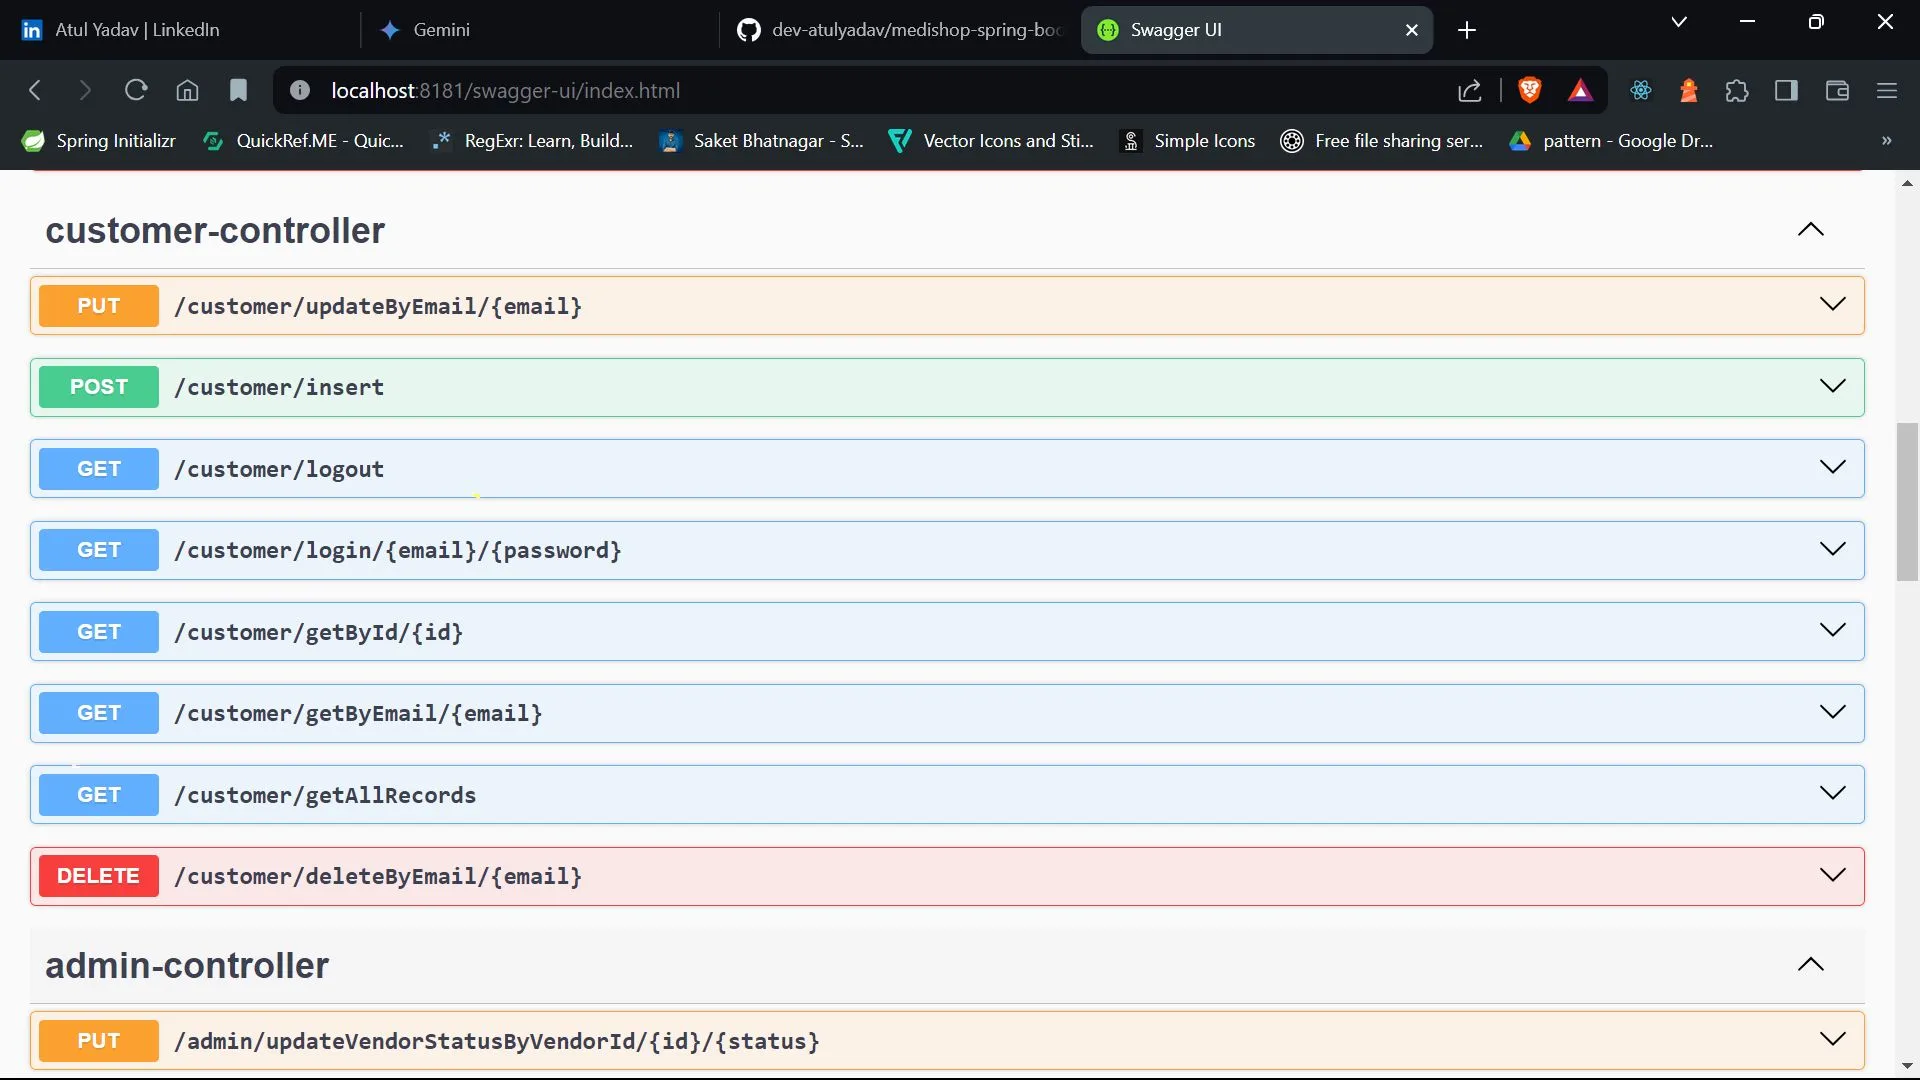The height and width of the screenshot is (1080, 1920).
Task: Expand DELETE /customer/deleteByEmail chevron
Action: click(1832, 875)
